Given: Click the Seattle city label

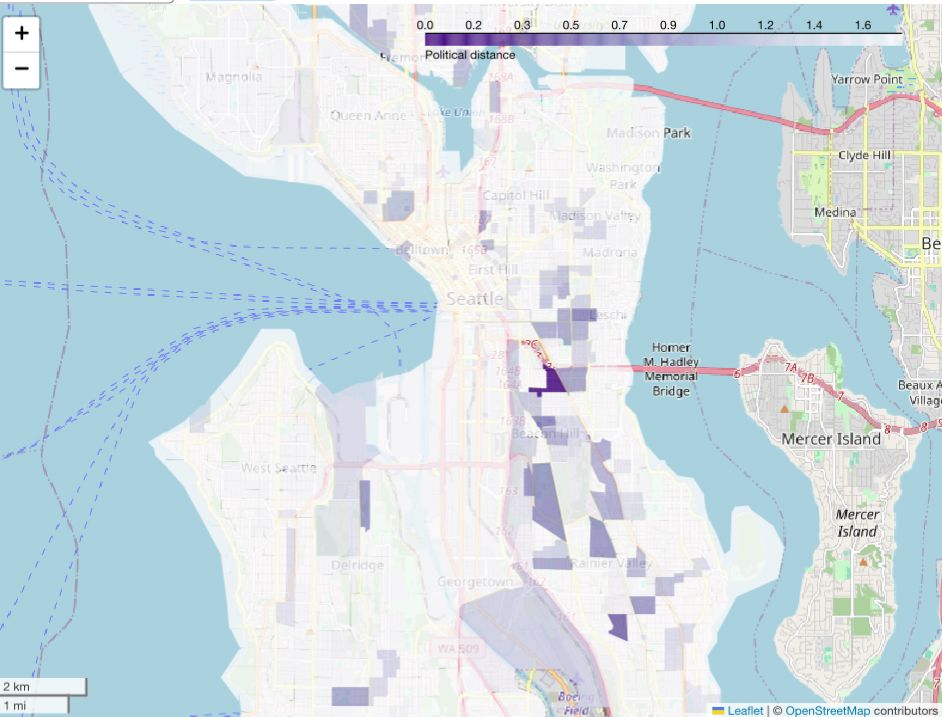Looking at the screenshot, I should coord(475,299).
